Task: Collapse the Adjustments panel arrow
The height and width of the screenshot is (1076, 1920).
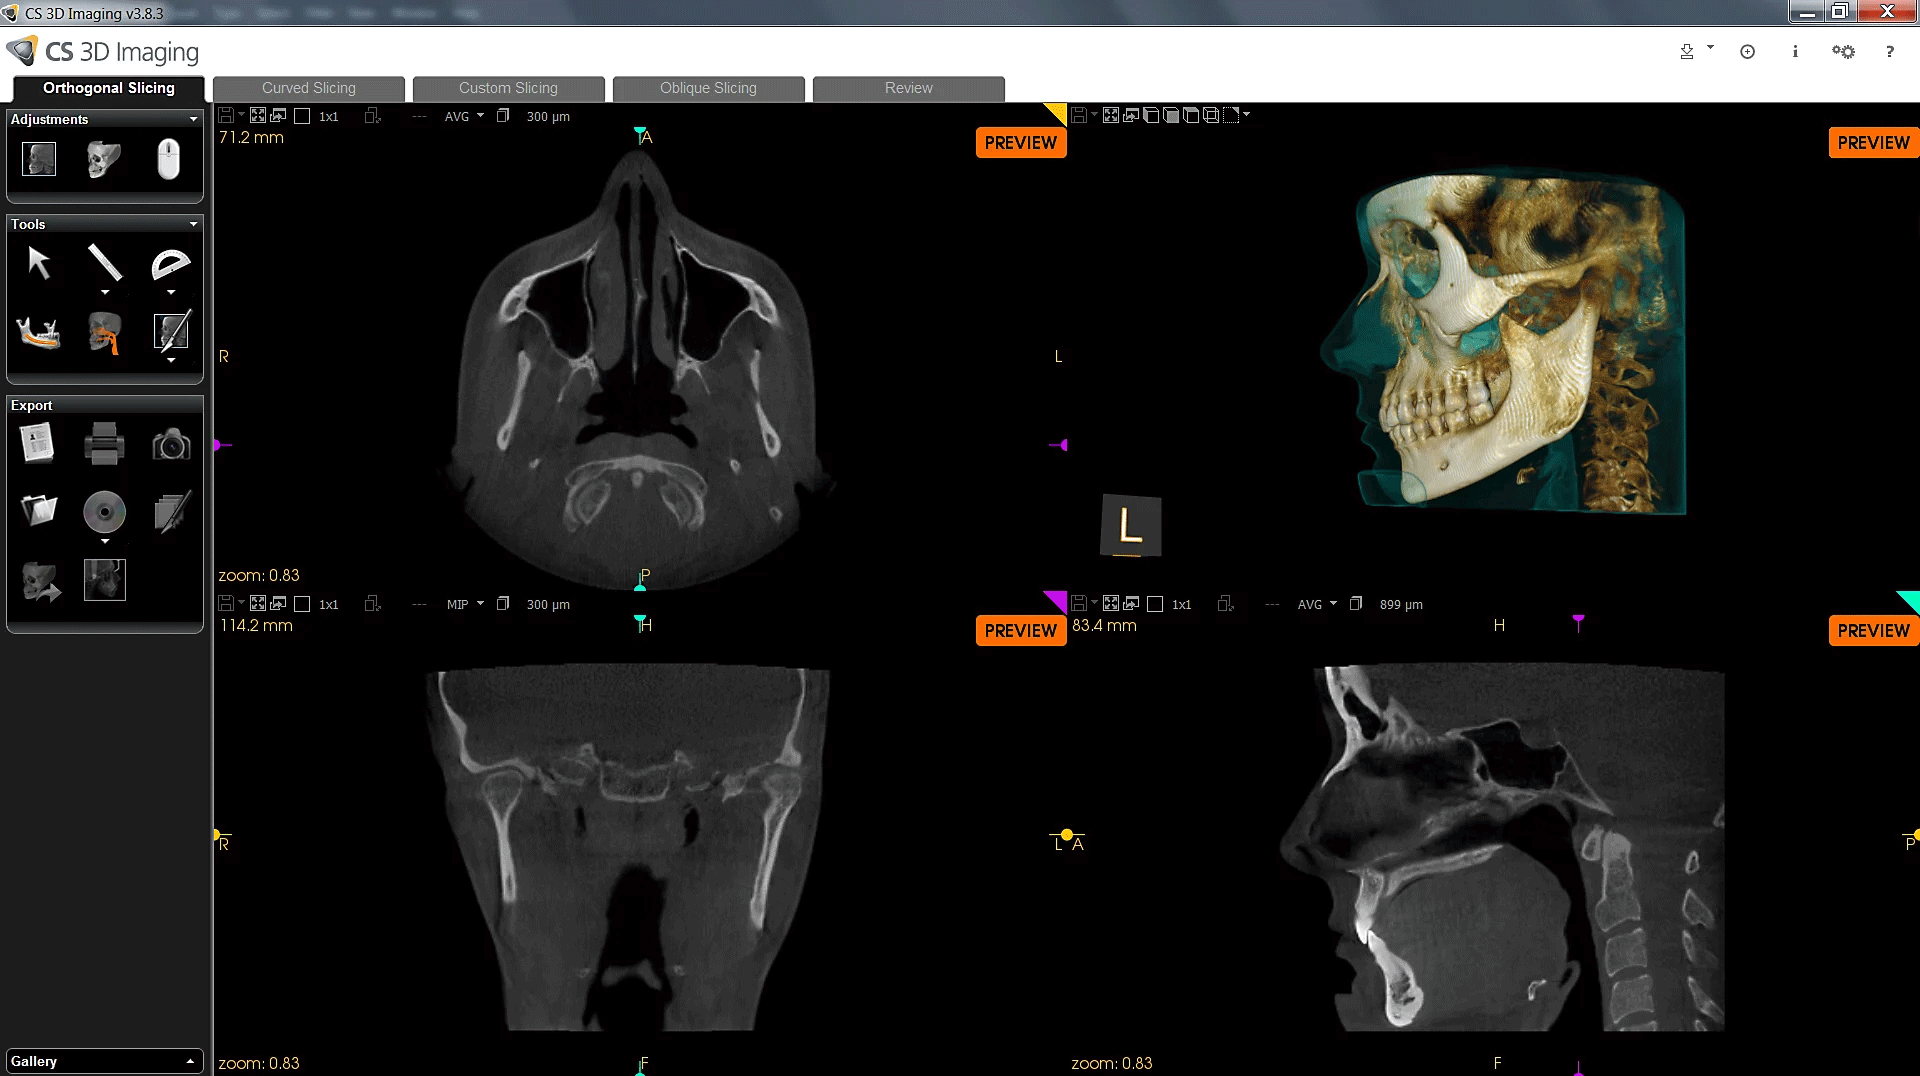Action: [x=193, y=119]
